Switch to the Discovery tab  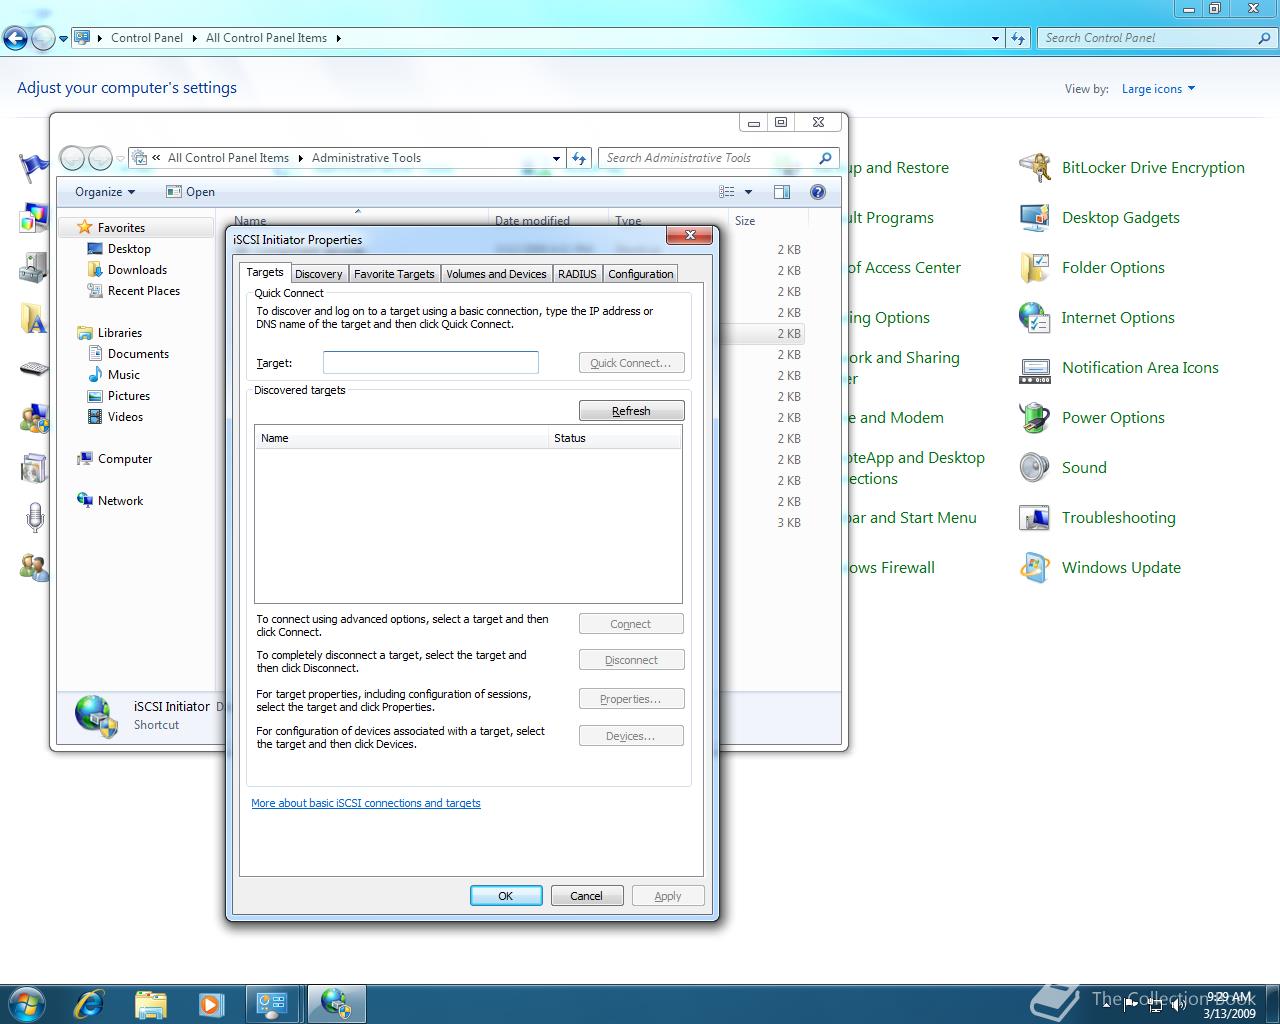tap(319, 274)
